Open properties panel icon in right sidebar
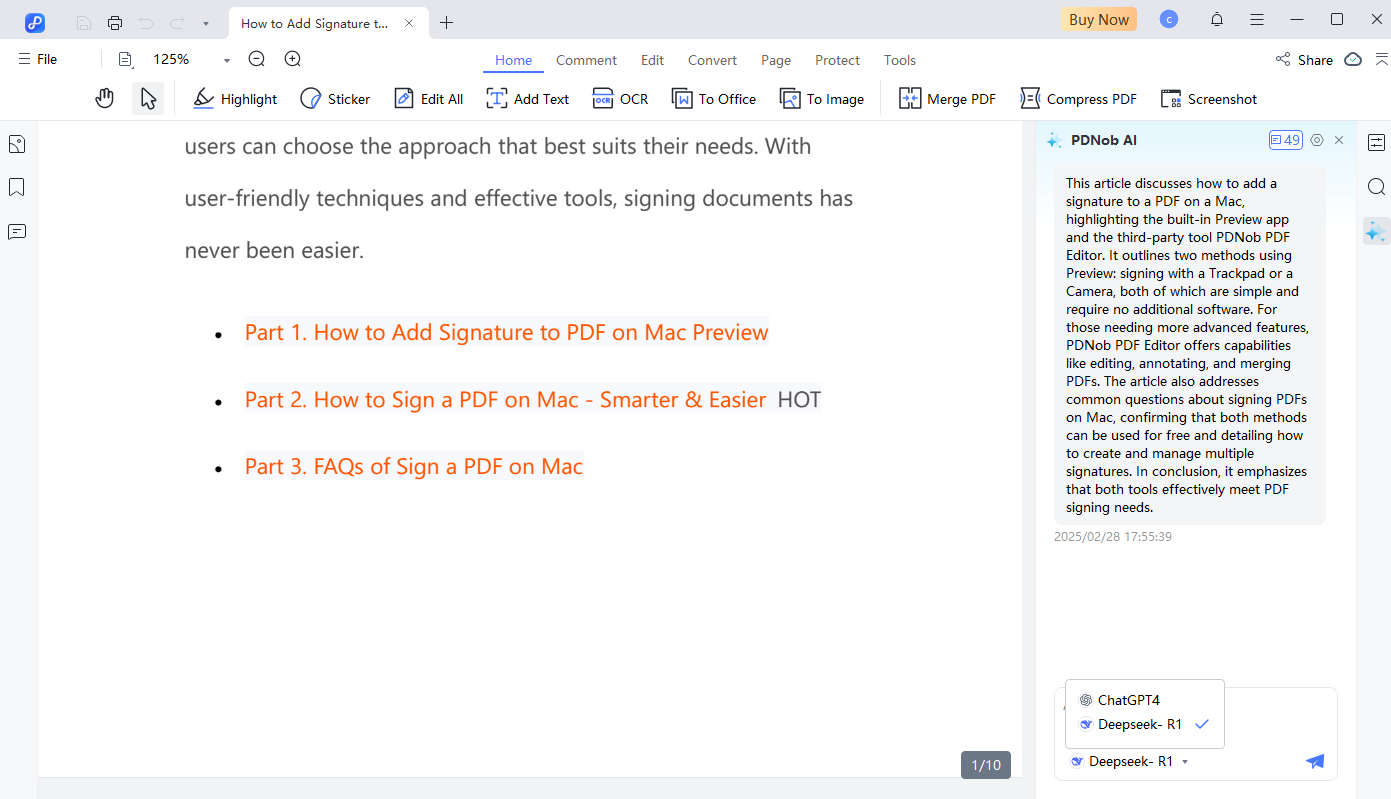Image resolution: width=1391 pixels, height=799 pixels. tap(1376, 143)
